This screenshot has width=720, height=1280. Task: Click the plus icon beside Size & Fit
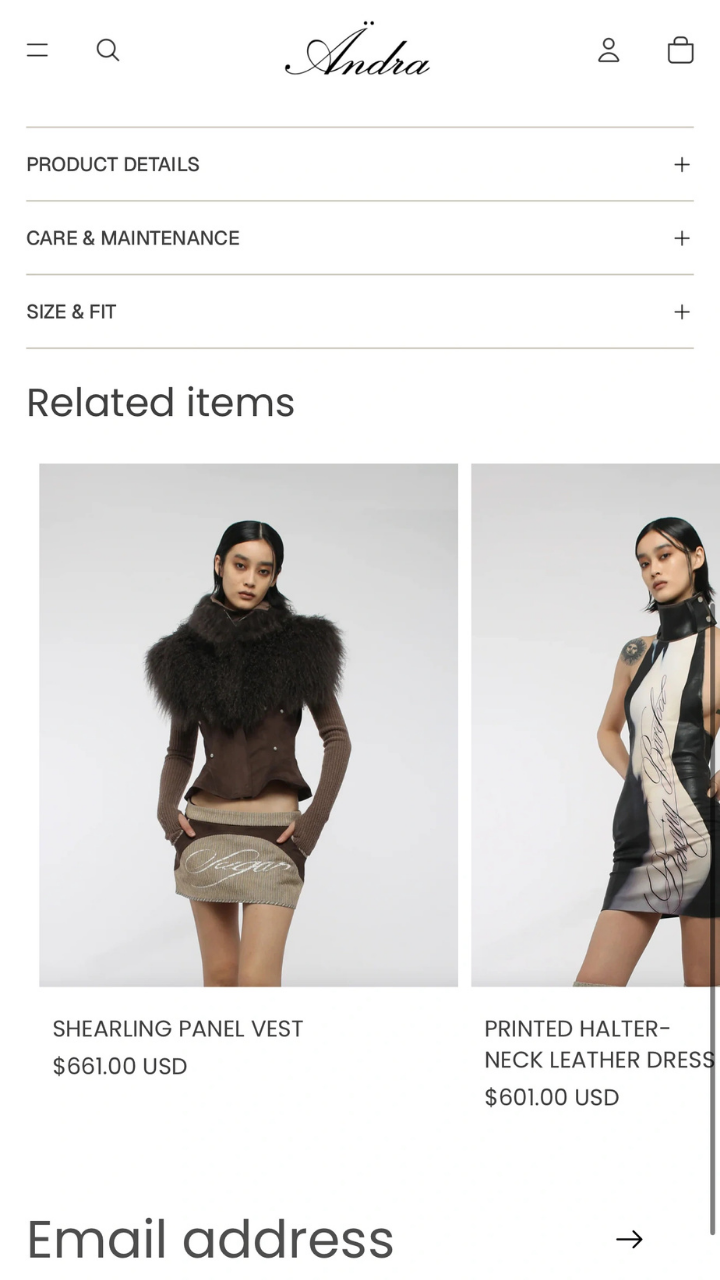(x=682, y=312)
